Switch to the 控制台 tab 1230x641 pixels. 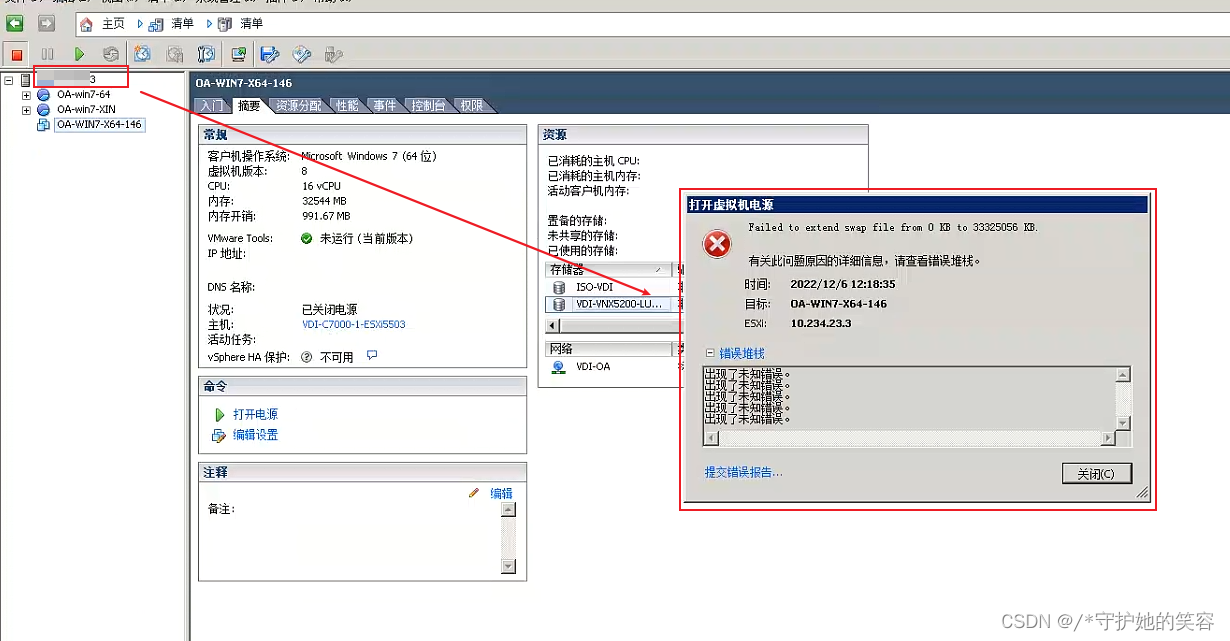pos(428,105)
